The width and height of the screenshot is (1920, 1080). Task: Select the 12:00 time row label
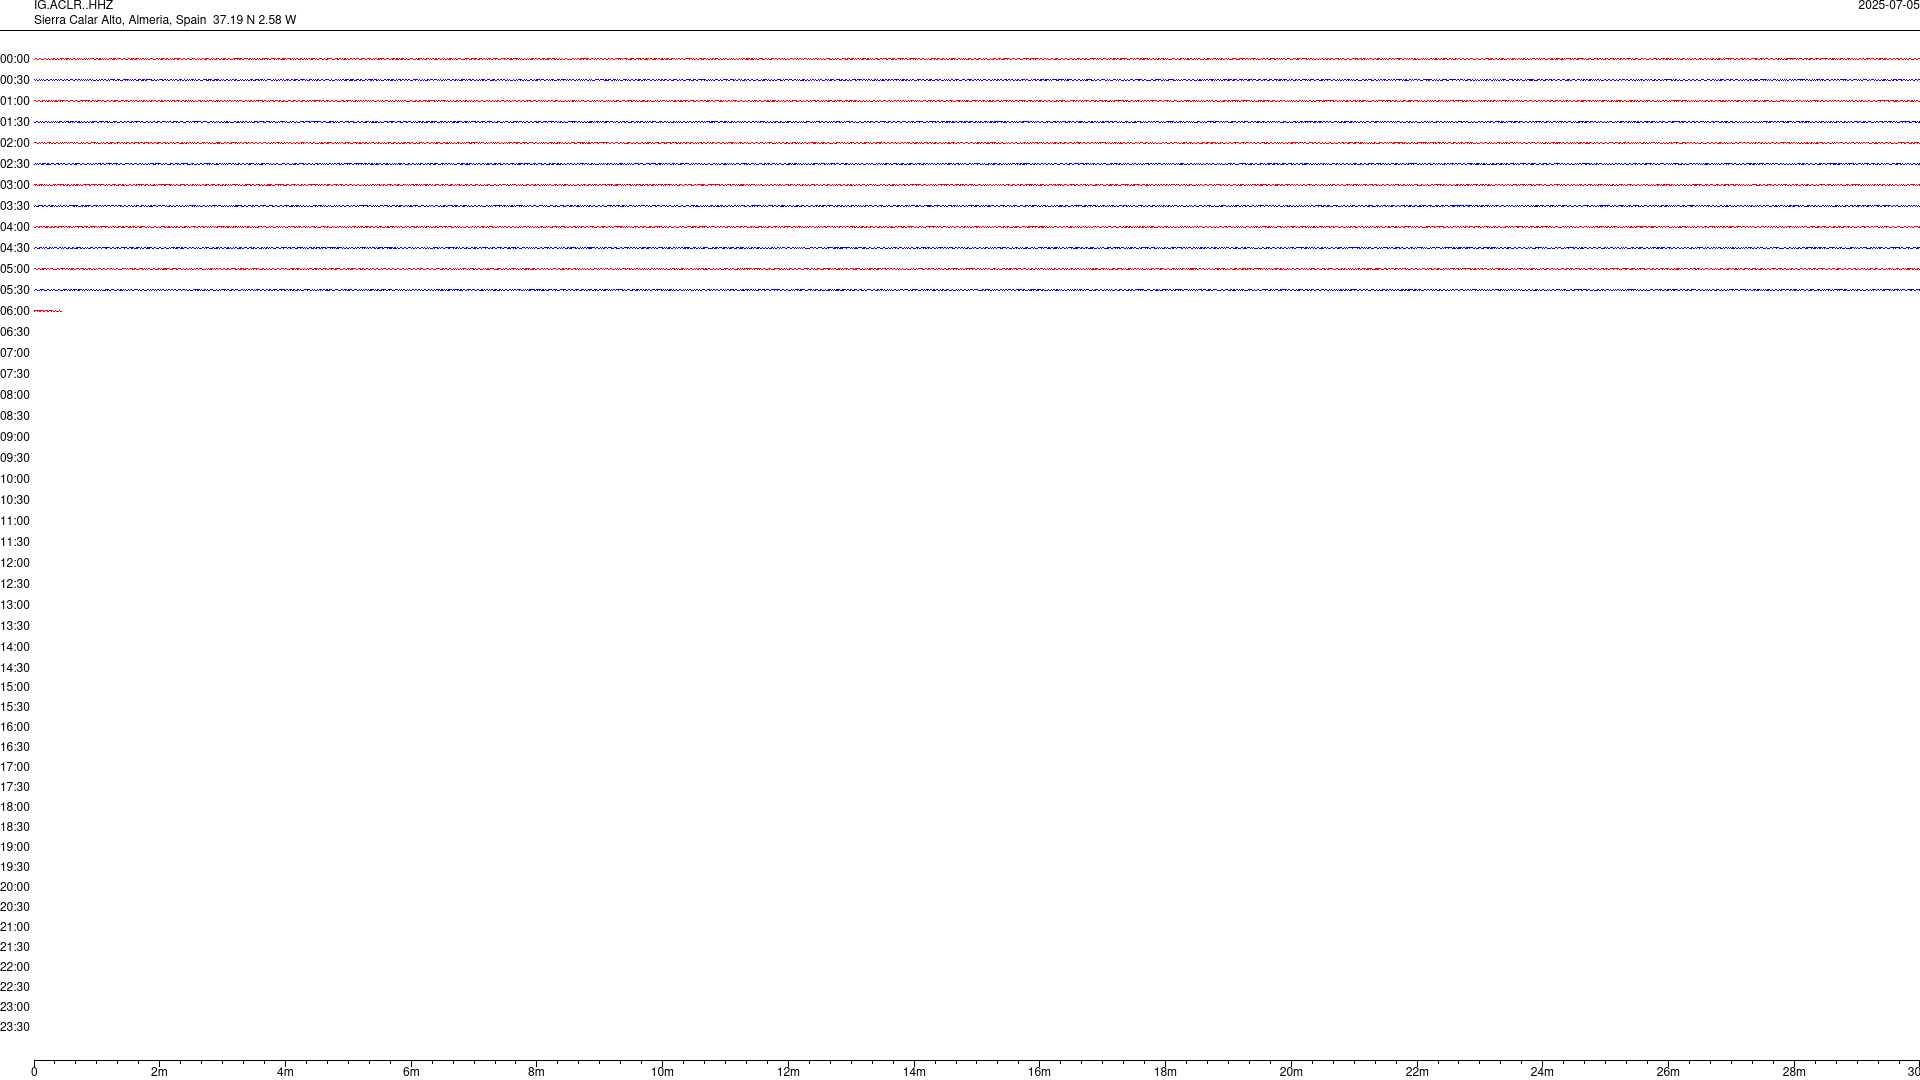pos(15,563)
